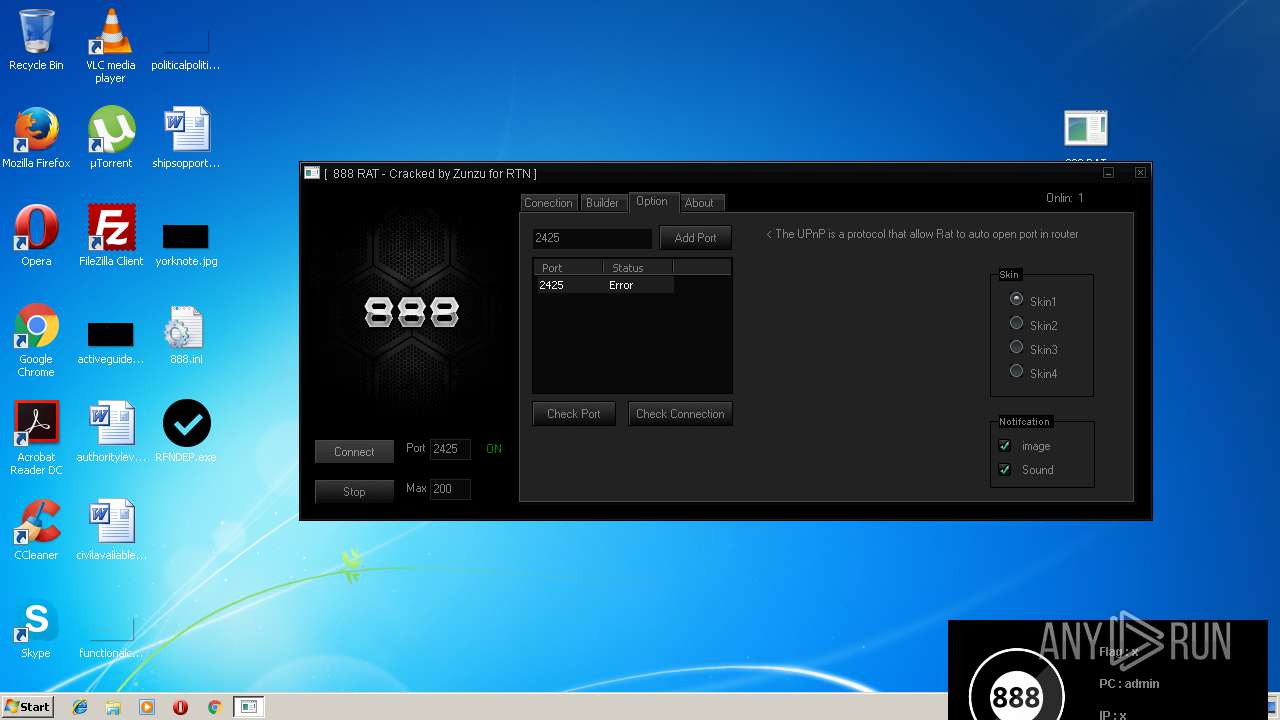Open civilavailable Word document
The width and height of the screenshot is (1280, 720).
coord(111,530)
